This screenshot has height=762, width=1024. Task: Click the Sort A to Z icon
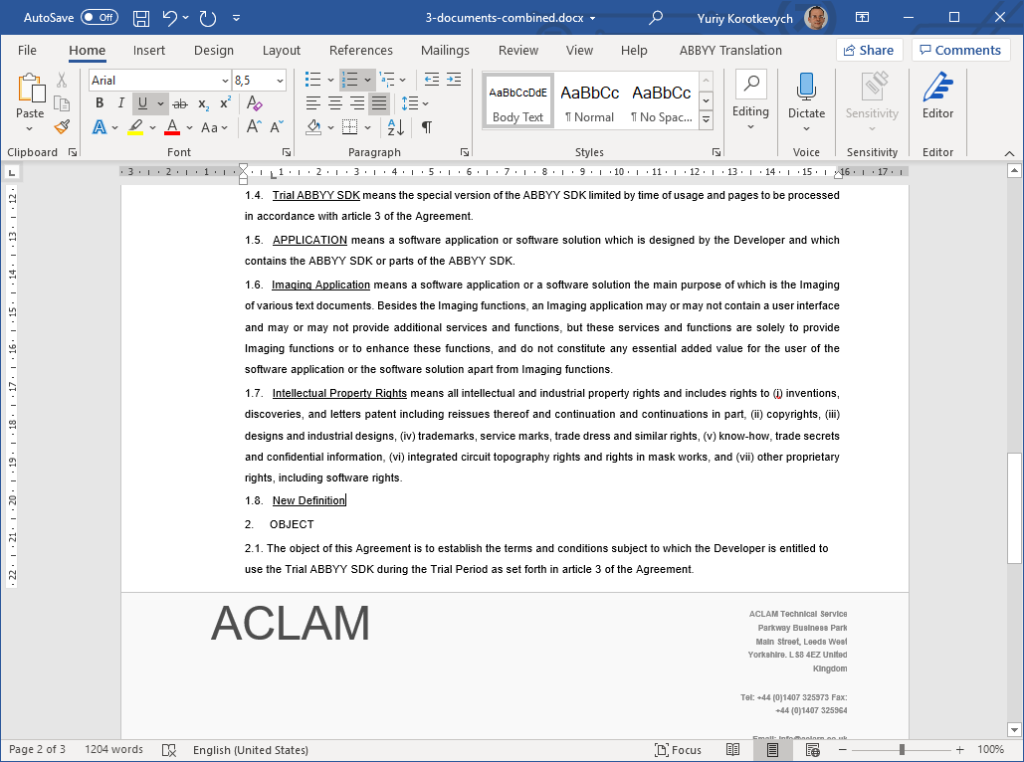(396, 127)
